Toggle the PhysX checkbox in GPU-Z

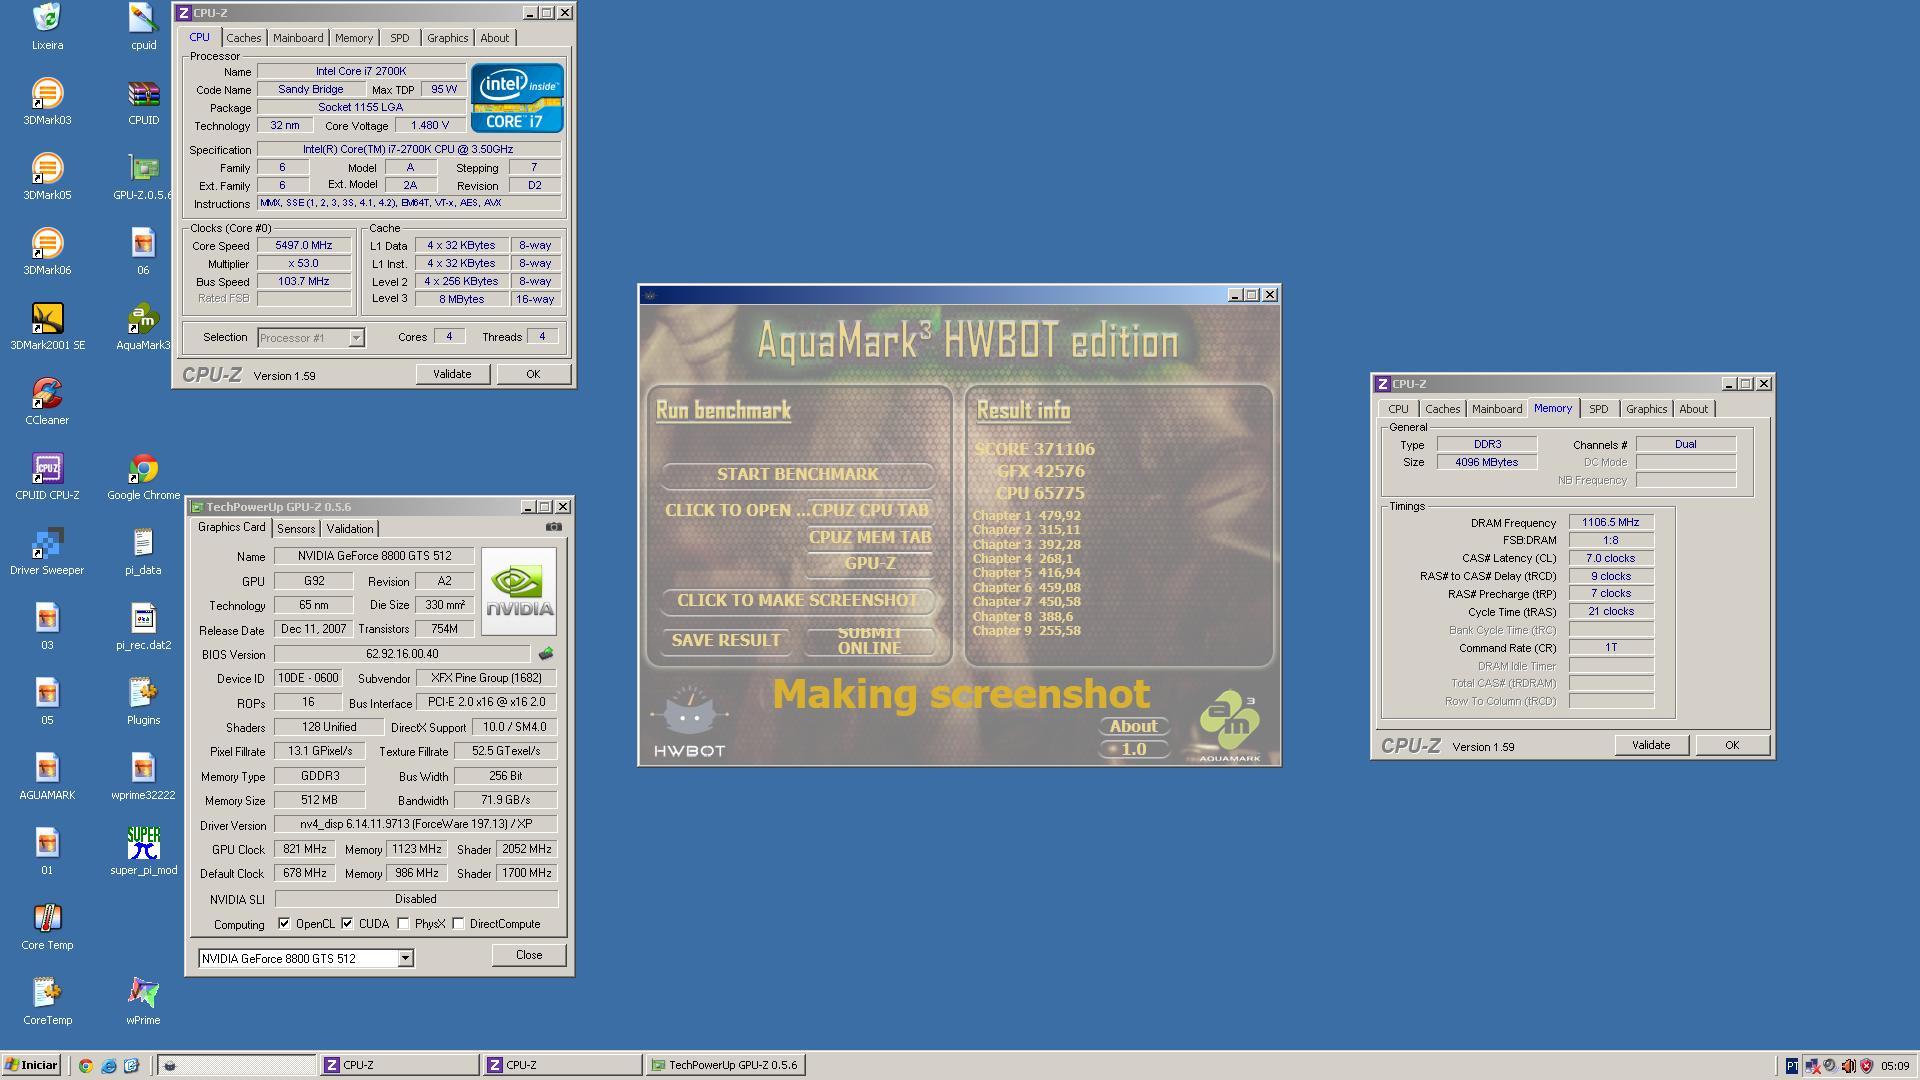point(403,923)
